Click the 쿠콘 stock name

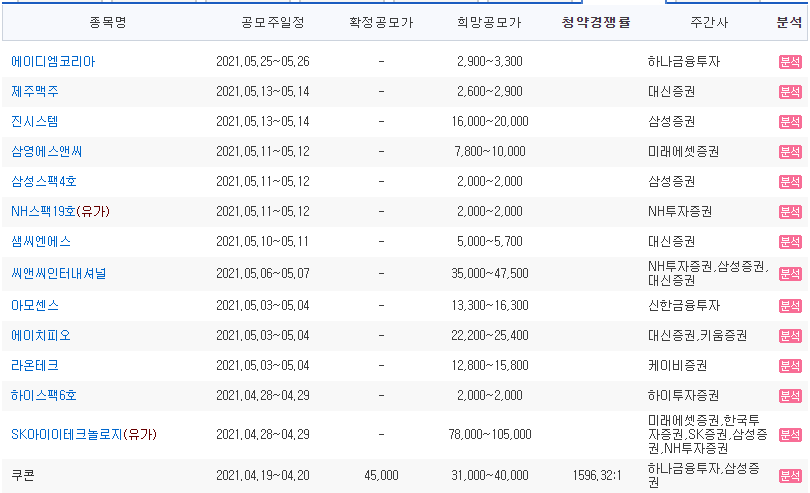(23, 475)
